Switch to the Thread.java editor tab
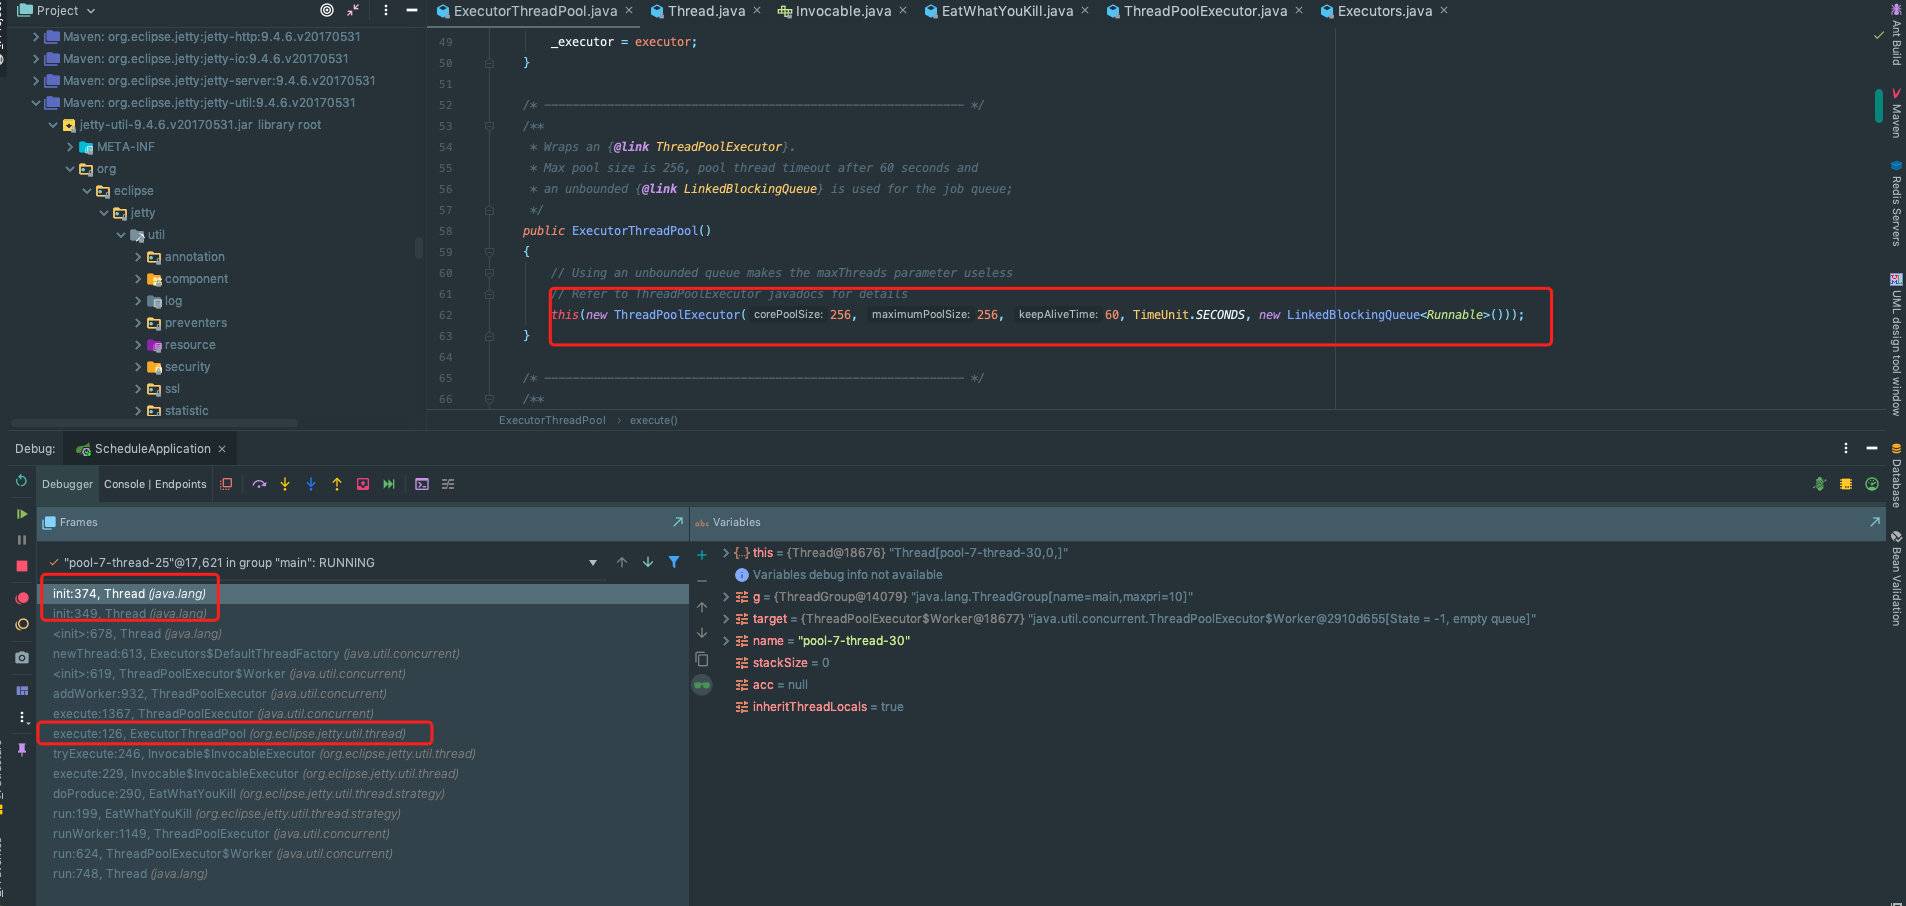The image size is (1906, 906). click(705, 11)
